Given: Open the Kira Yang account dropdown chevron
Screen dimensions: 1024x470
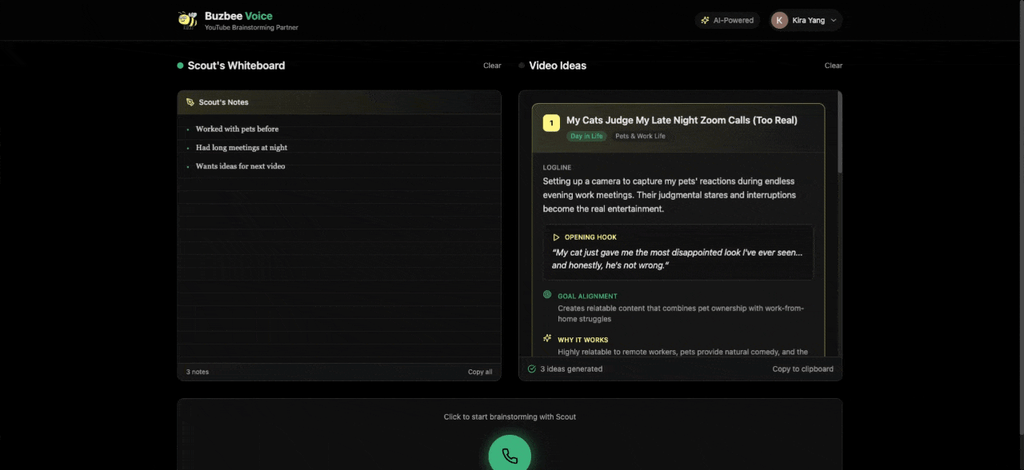Looking at the screenshot, I should point(833,20).
